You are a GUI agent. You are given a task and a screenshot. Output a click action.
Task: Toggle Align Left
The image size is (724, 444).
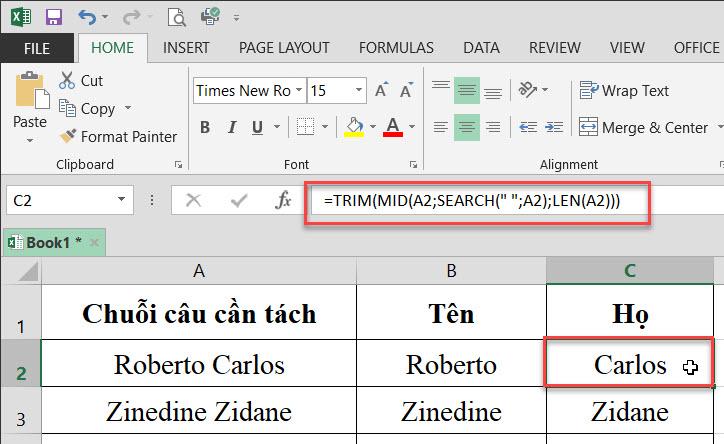pos(440,127)
